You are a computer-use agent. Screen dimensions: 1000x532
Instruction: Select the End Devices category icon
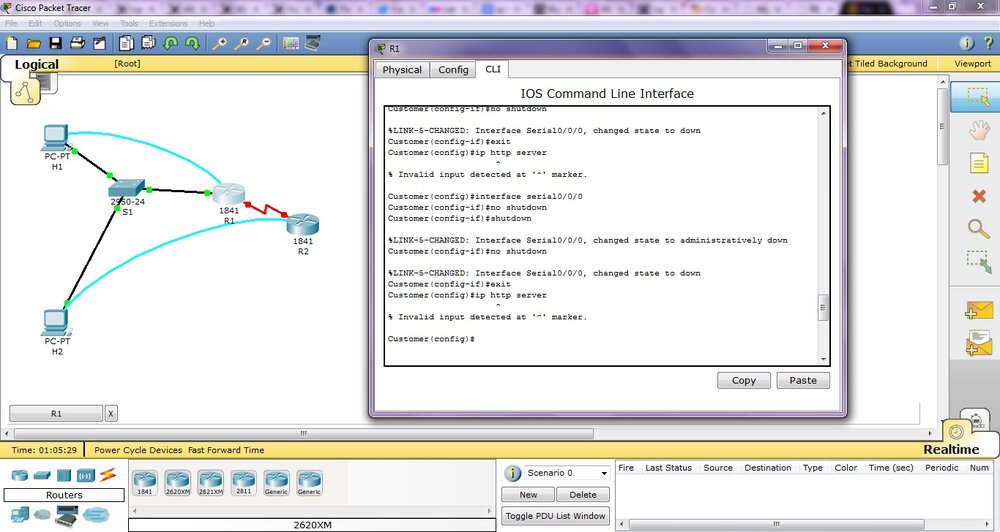tap(20, 514)
